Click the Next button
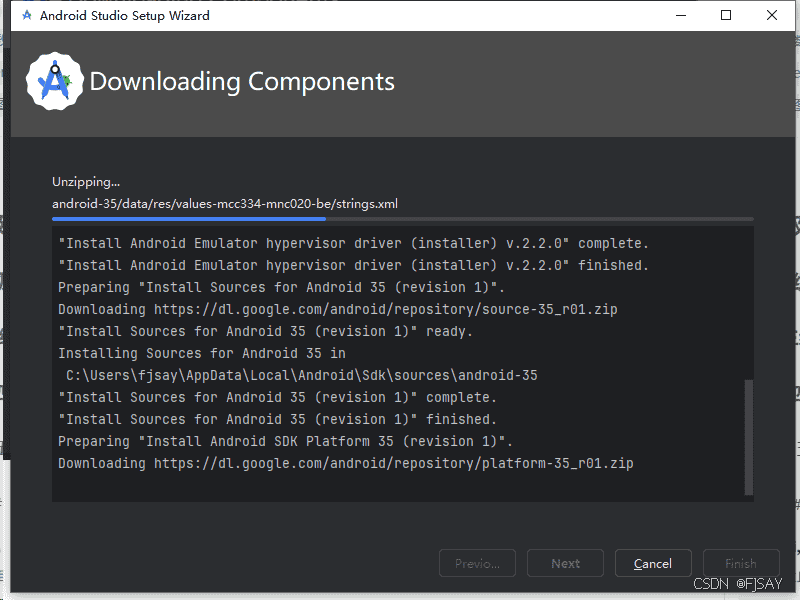This screenshot has height=600, width=800. (565, 562)
